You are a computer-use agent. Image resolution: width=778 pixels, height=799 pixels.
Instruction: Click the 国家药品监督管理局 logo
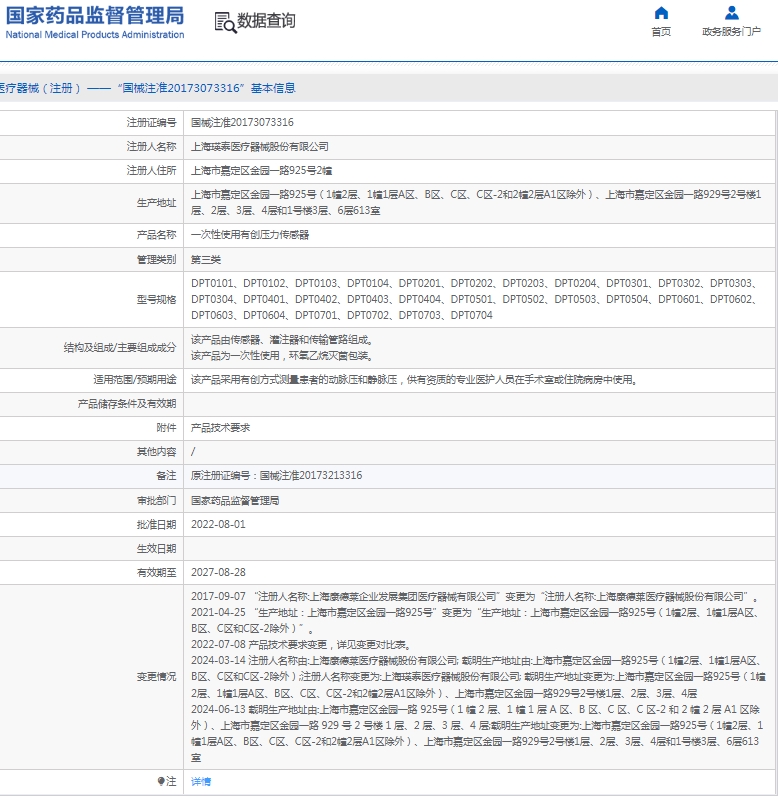(x=95, y=15)
